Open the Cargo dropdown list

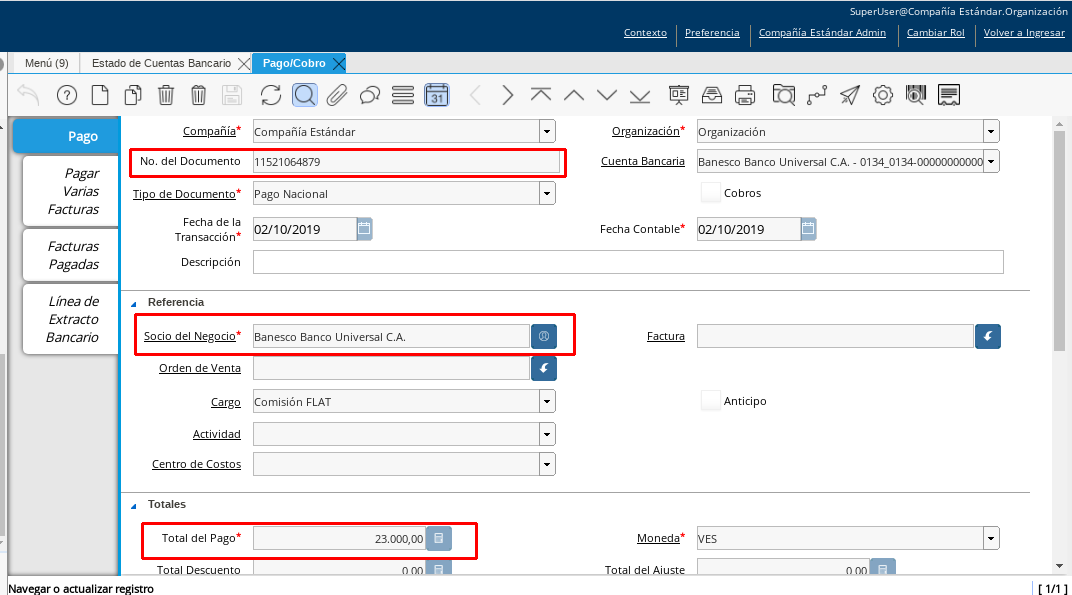[547, 402]
